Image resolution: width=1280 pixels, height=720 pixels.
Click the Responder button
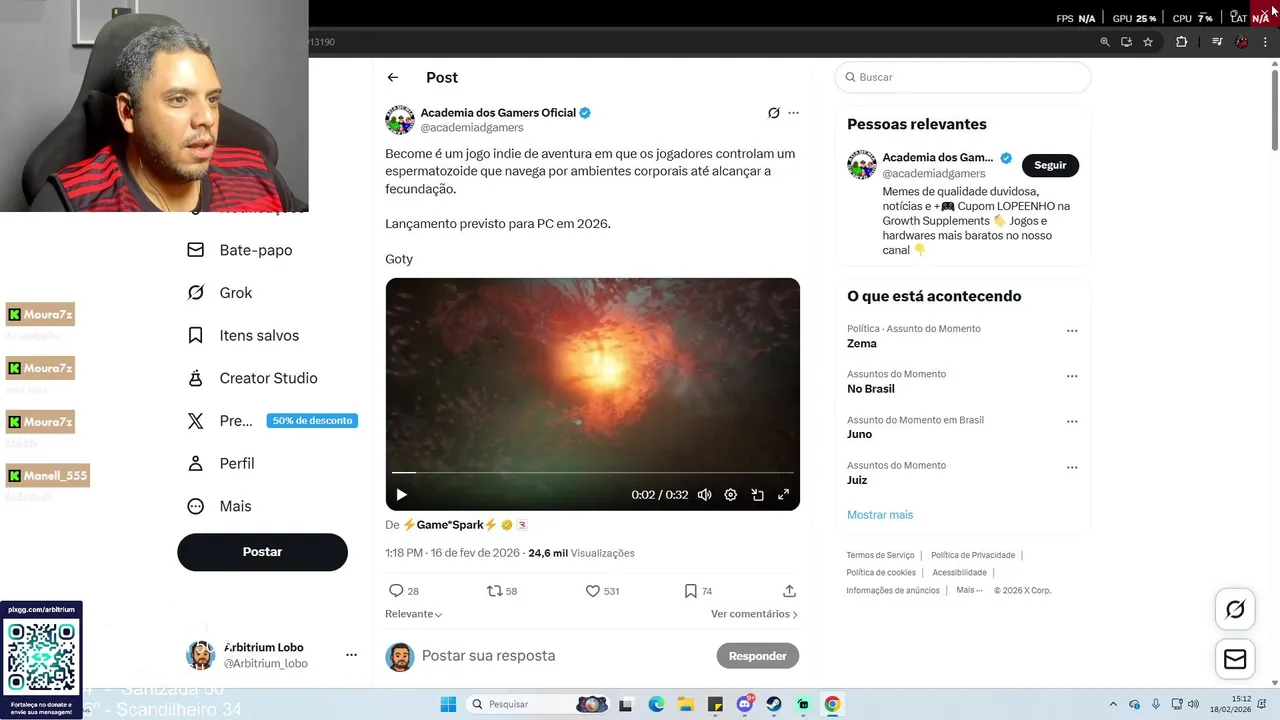click(x=757, y=656)
